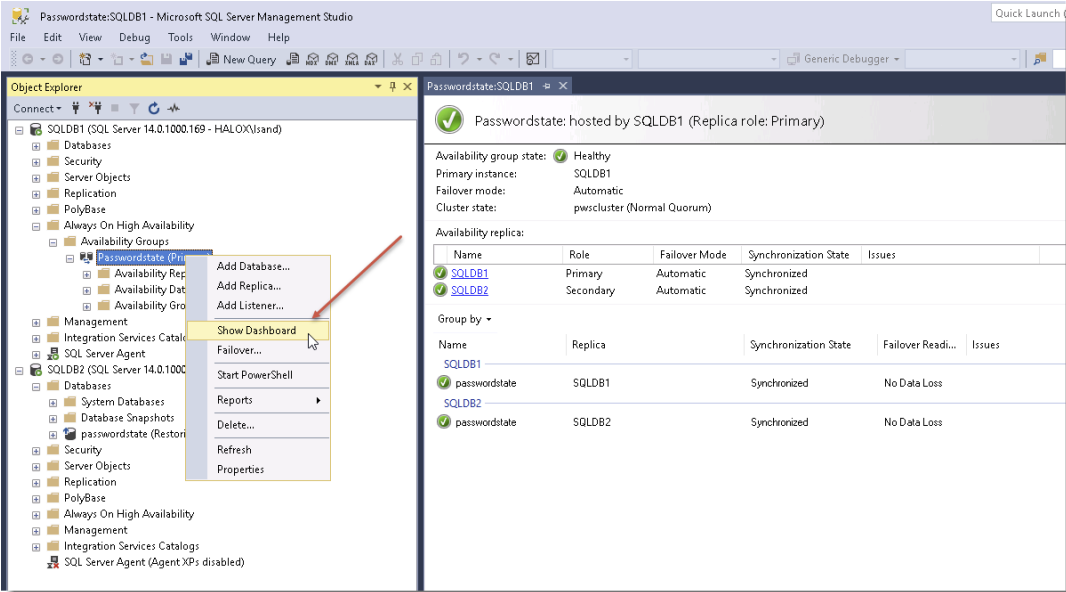Pin the Passwordstate:SQLDB1 document tab
This screenshot has width=1066, height=592.
click(547, 86)
